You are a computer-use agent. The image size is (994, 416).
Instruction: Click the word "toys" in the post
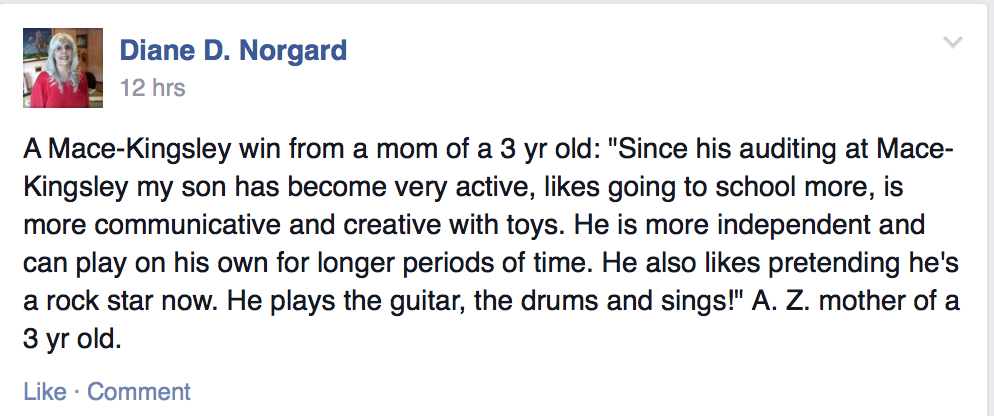pos(533,226)
